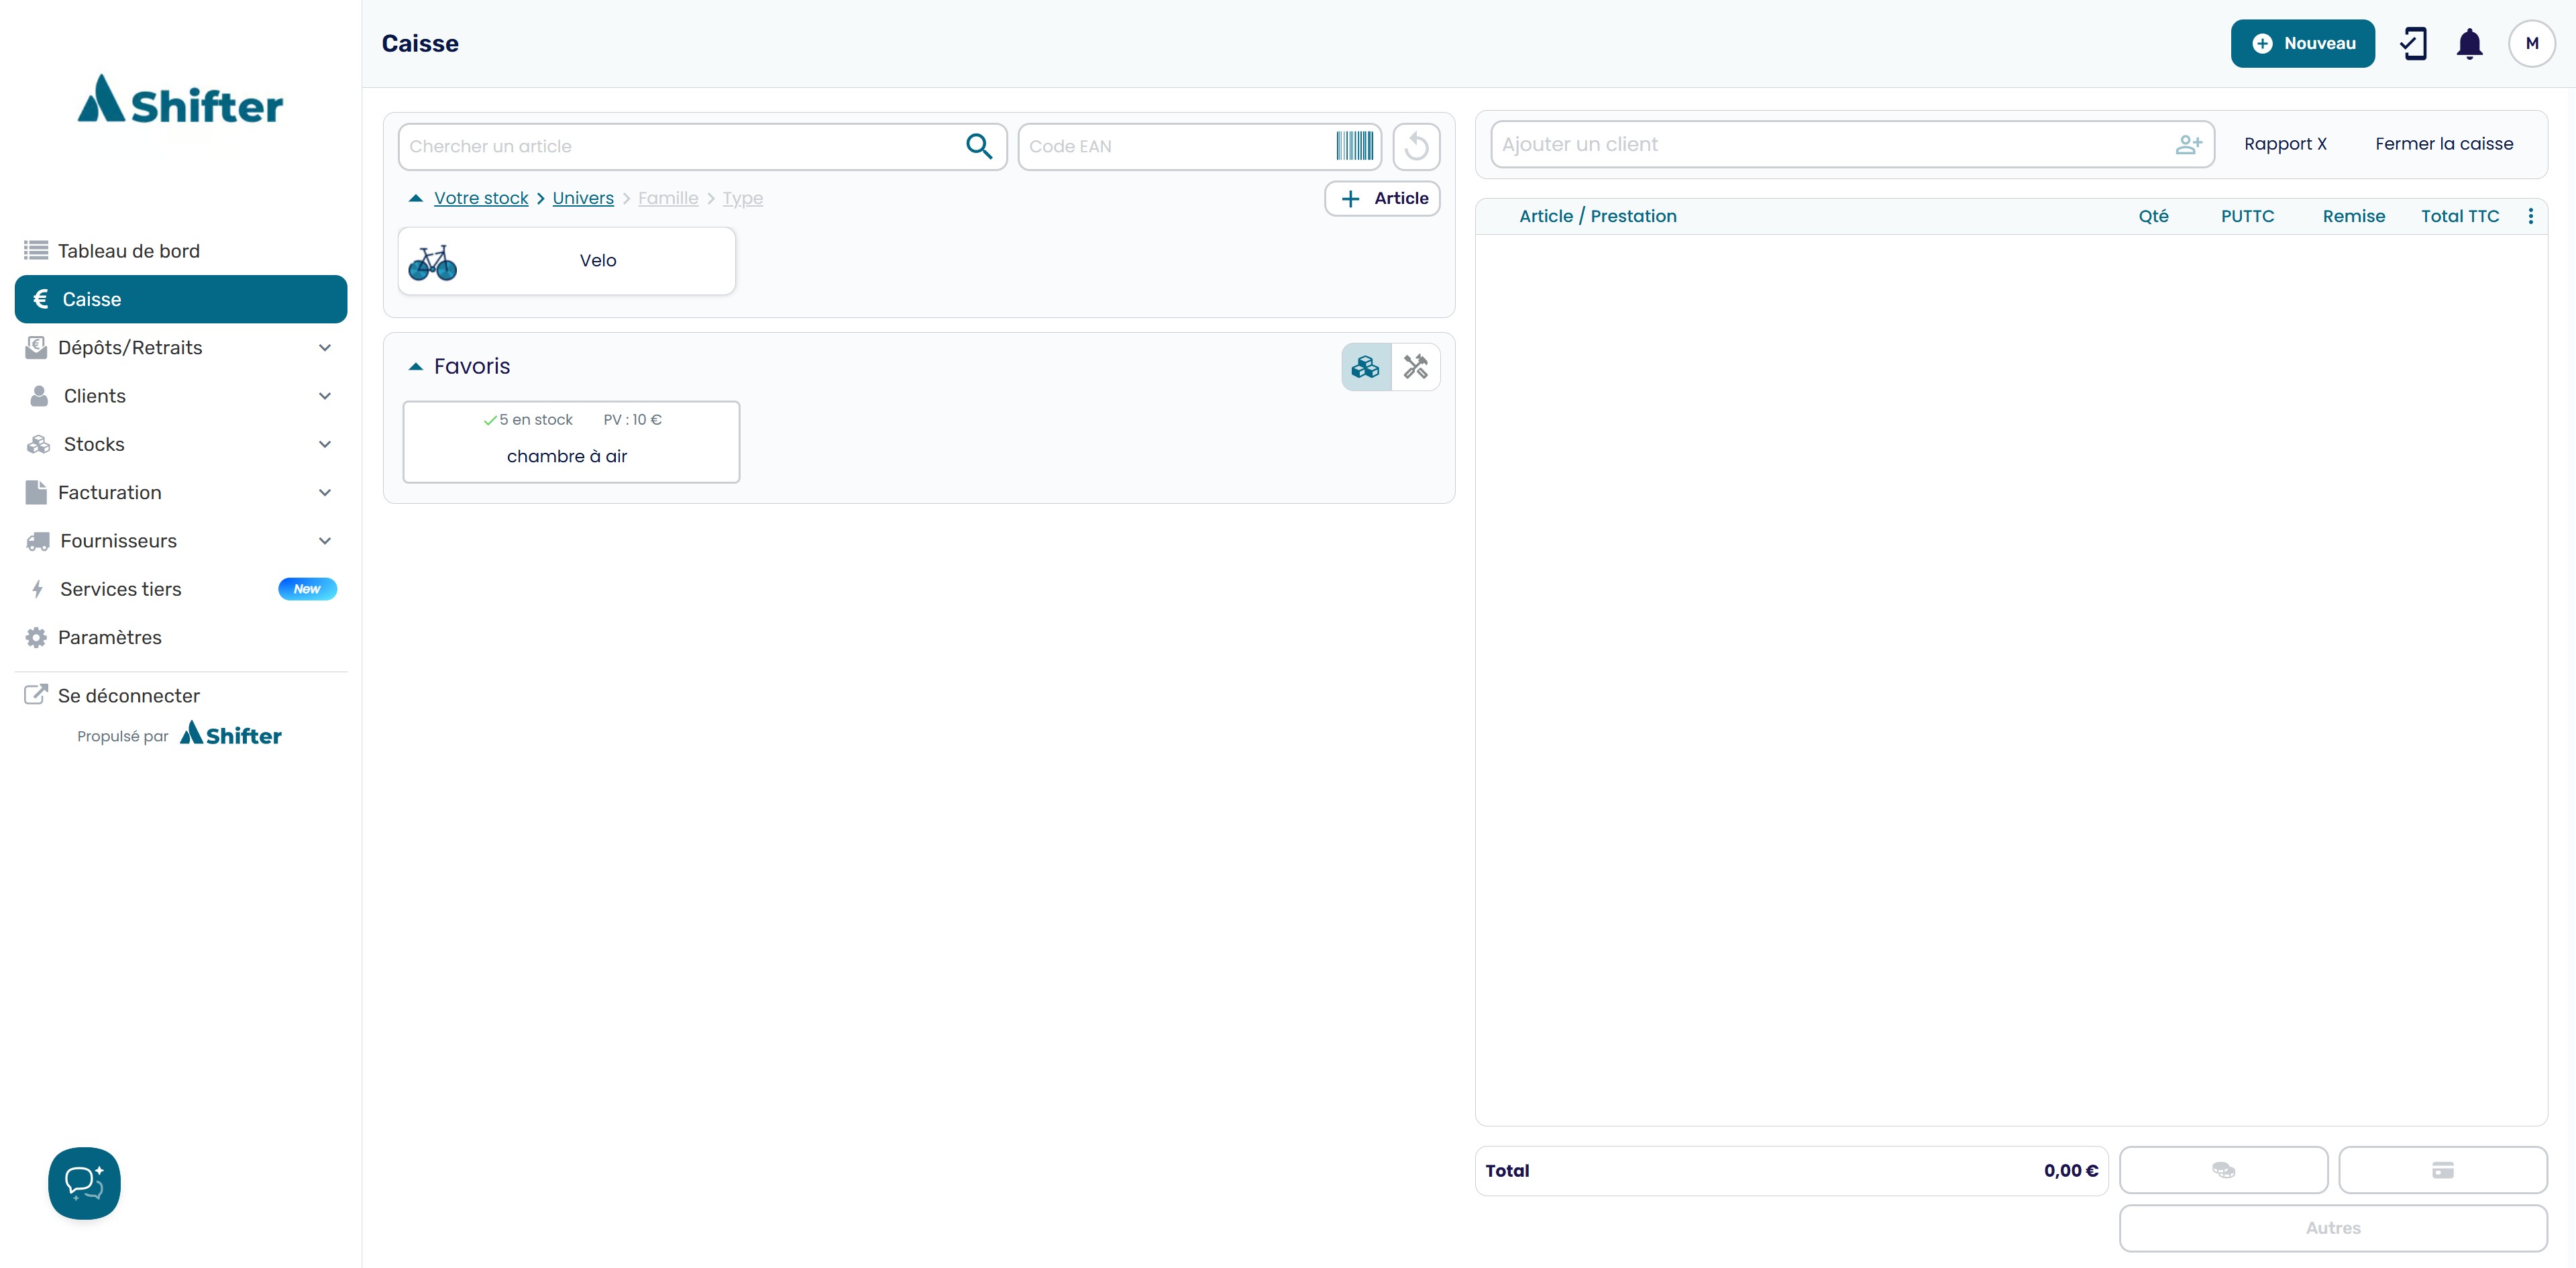Viewport: 2576px width, 1268px height.
Task: Collapse the Votre stock browser
Action: coord(416,198)
